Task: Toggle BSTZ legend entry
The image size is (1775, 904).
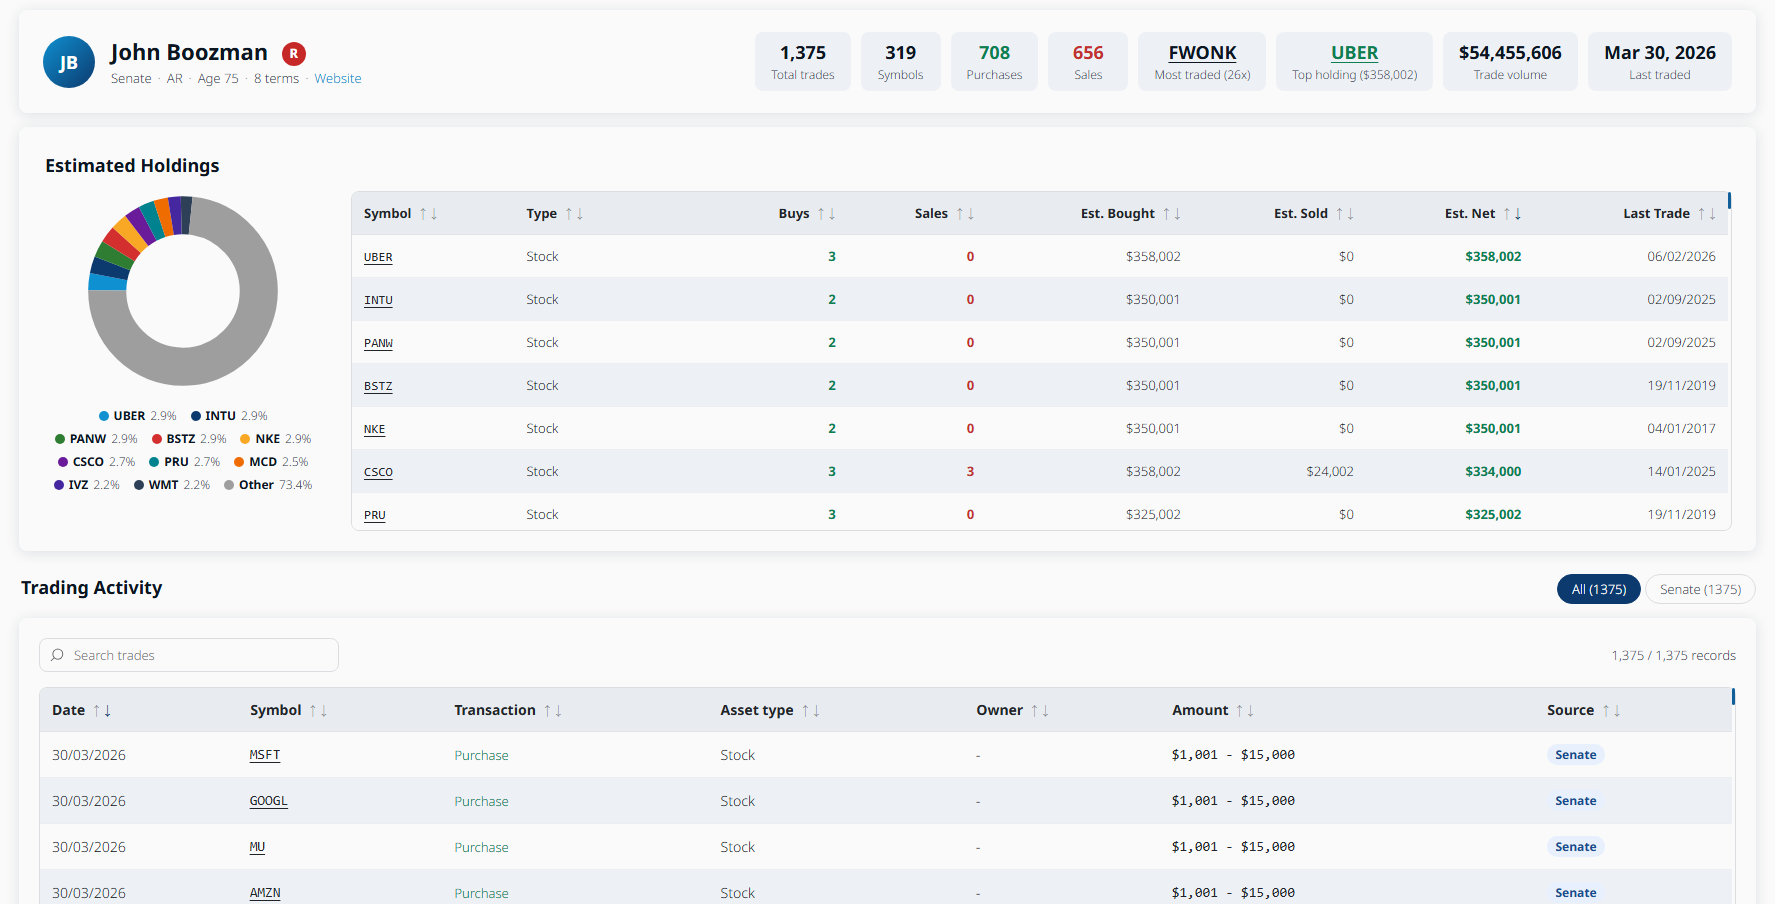Action: 189,439
